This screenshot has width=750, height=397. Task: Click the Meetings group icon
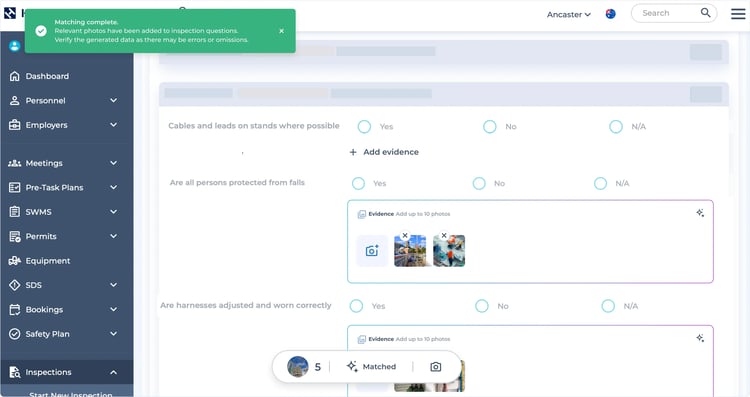click(15, 163)
